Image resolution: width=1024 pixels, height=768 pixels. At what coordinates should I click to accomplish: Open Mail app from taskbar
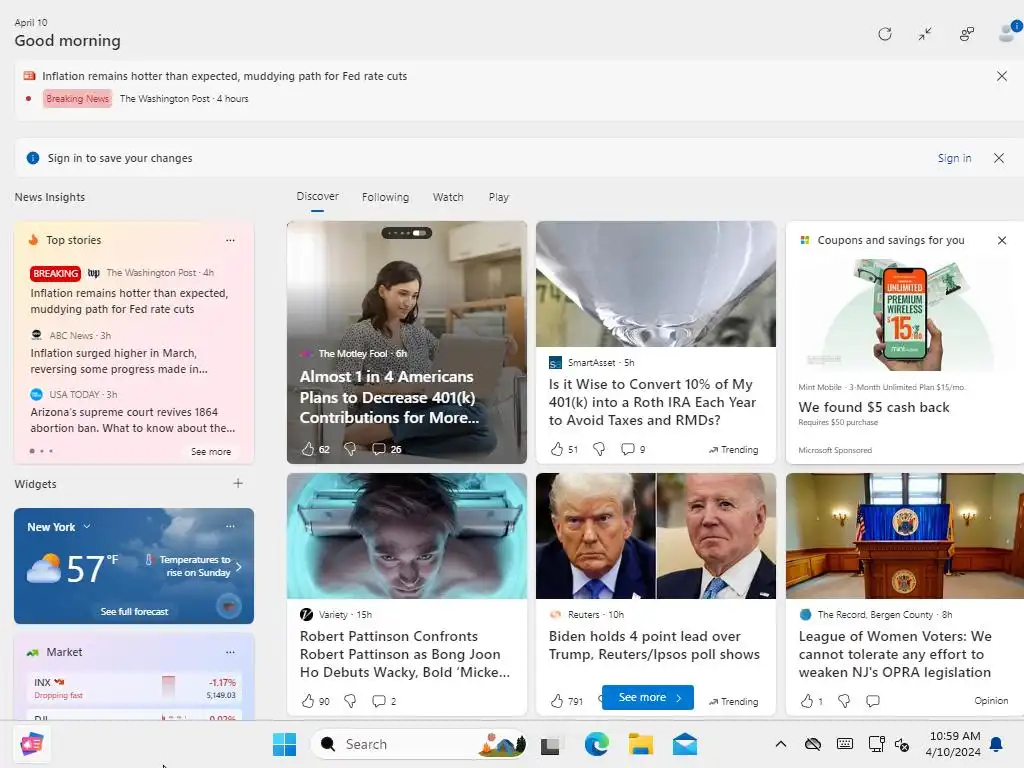tap(685, 744)
